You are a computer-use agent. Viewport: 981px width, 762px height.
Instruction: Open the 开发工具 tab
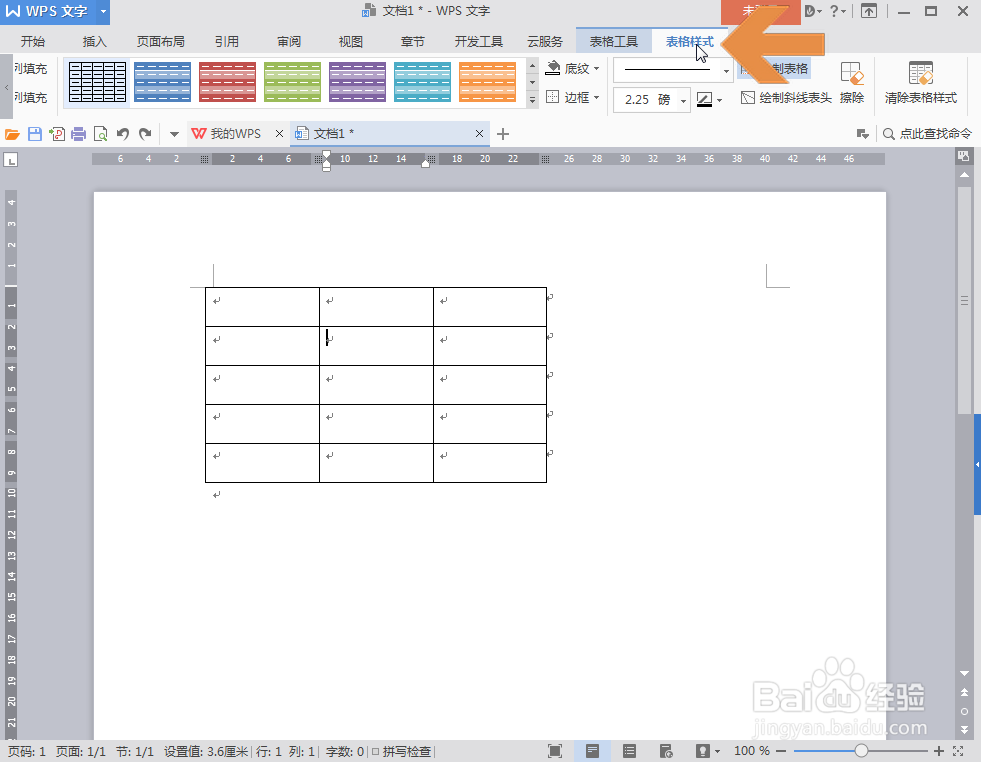(x=479, y=41)
